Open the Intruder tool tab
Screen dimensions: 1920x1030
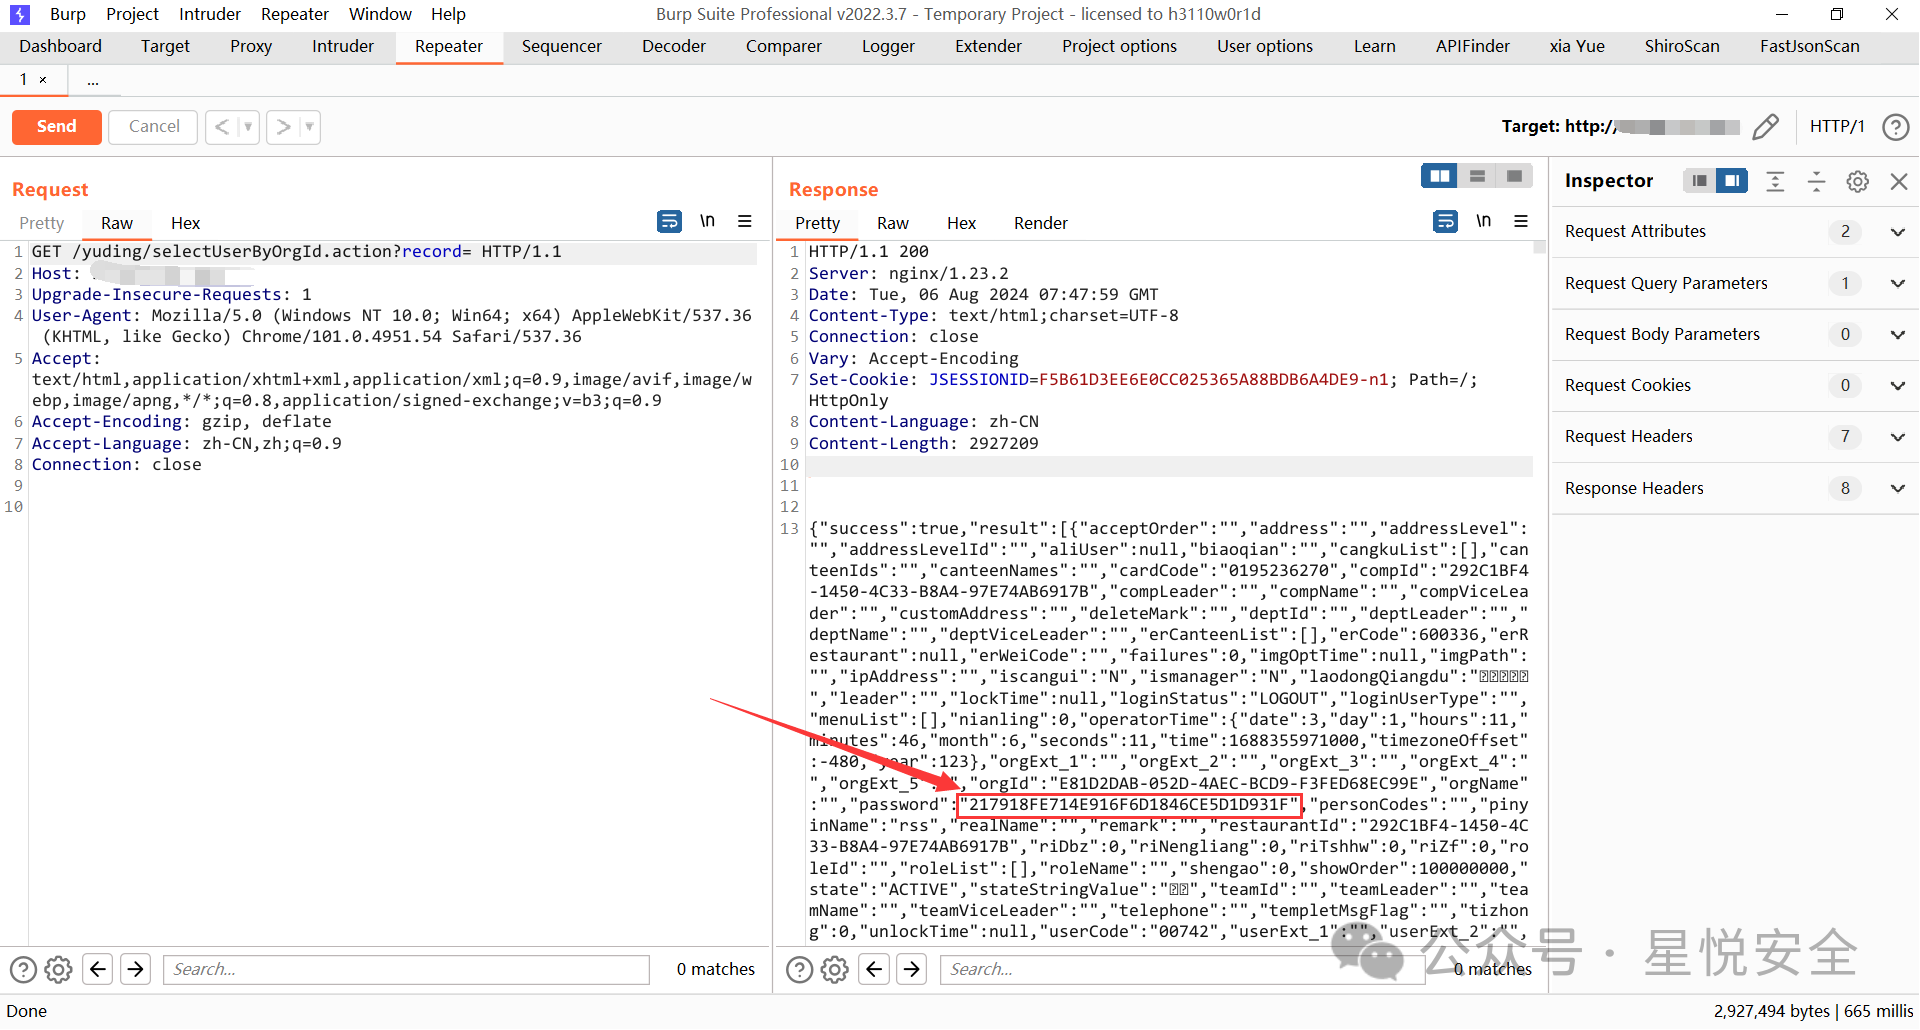[343, 46]
